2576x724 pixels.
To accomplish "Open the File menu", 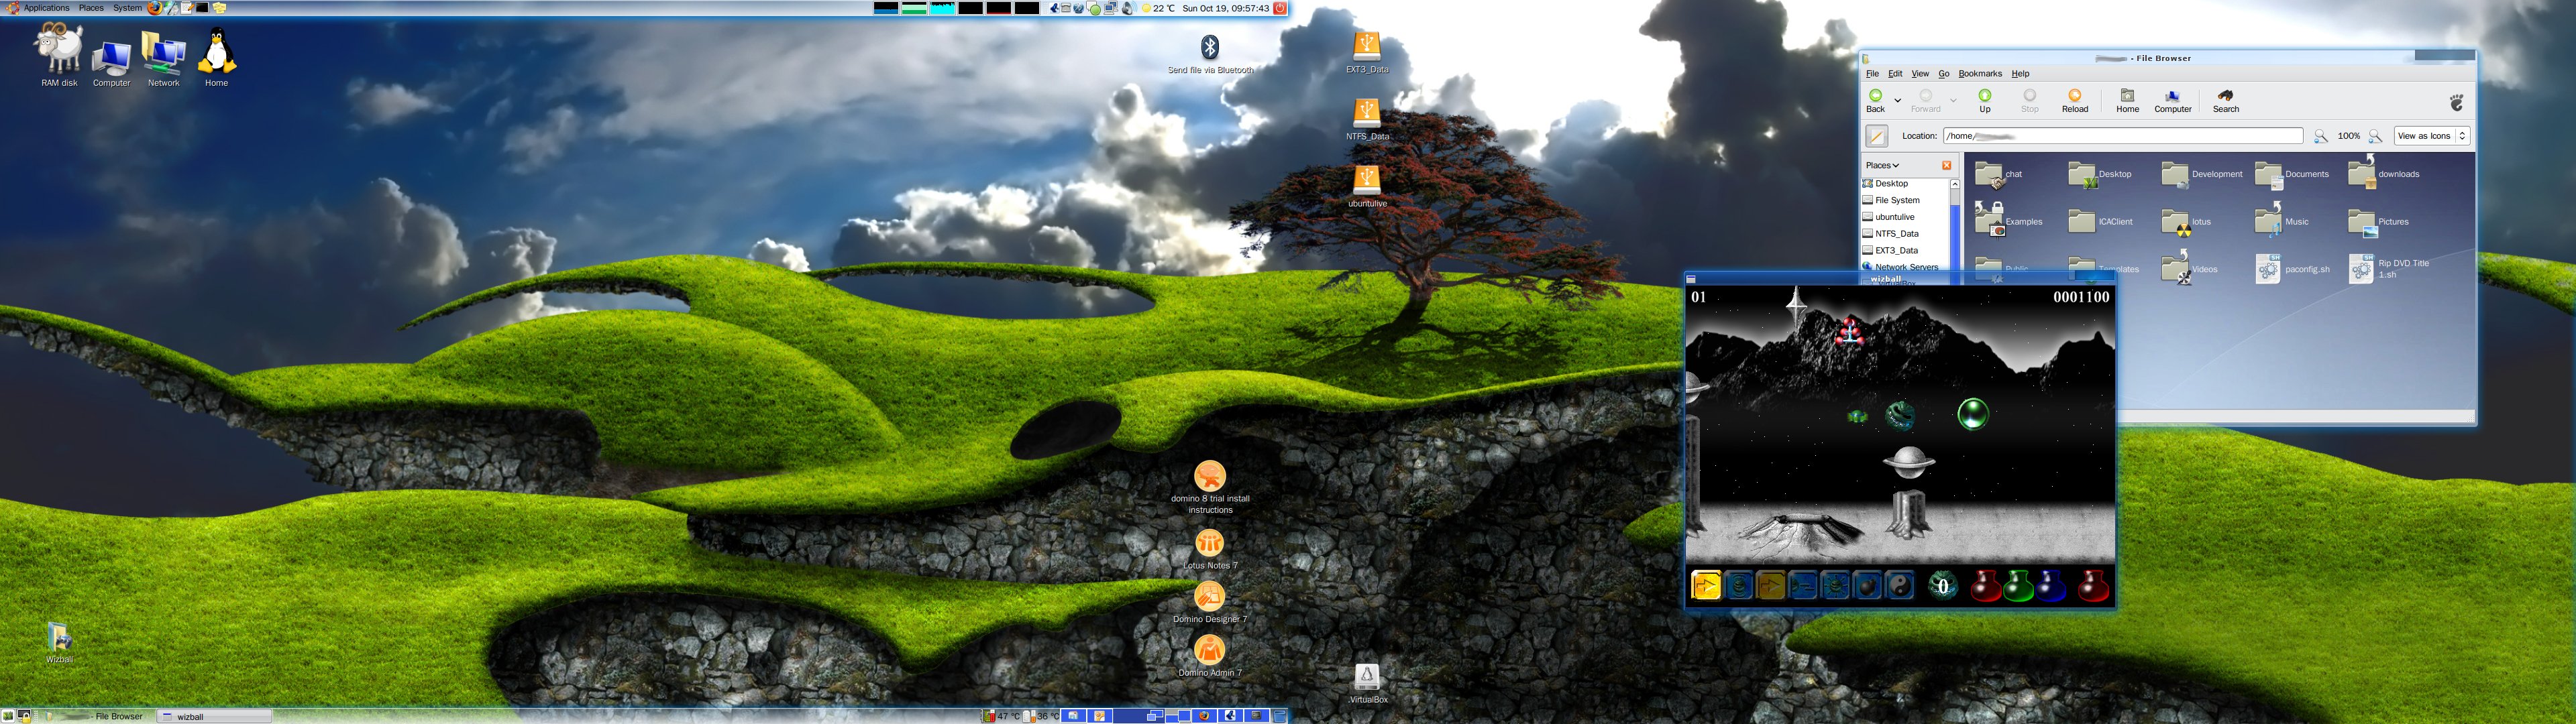I will pyautogui.click(x=1872, y=74).
